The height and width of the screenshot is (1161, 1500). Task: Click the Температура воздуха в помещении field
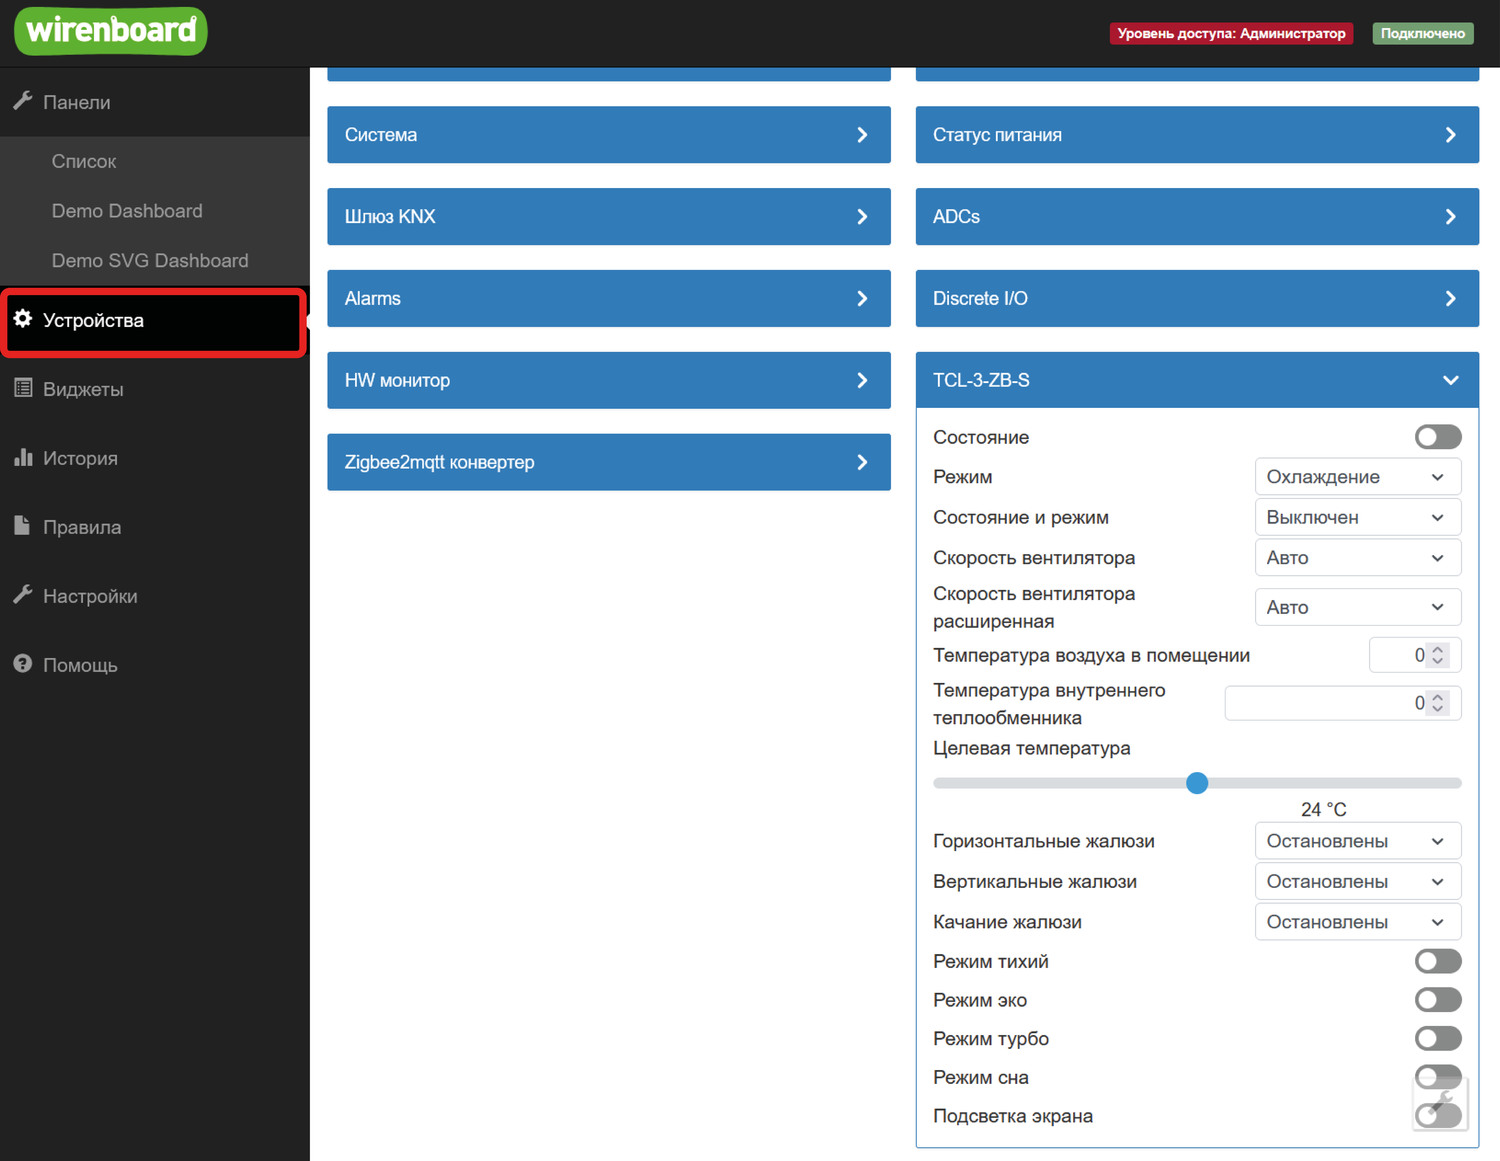pyautogui.click(x=1400, y=655)
